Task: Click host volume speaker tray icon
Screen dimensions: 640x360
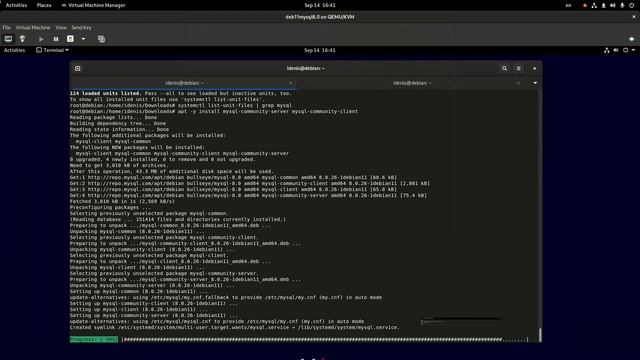Action: (613, 5)
